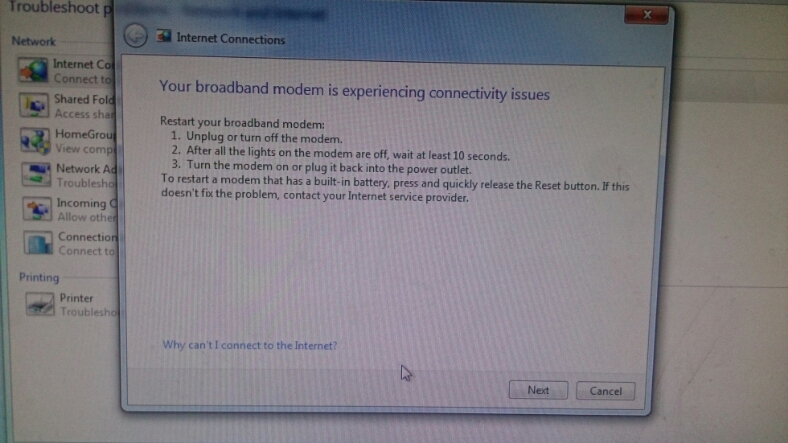Cancel the Internet Connections troubleshooter
This screenshot has height=443, width=788.
605,391
